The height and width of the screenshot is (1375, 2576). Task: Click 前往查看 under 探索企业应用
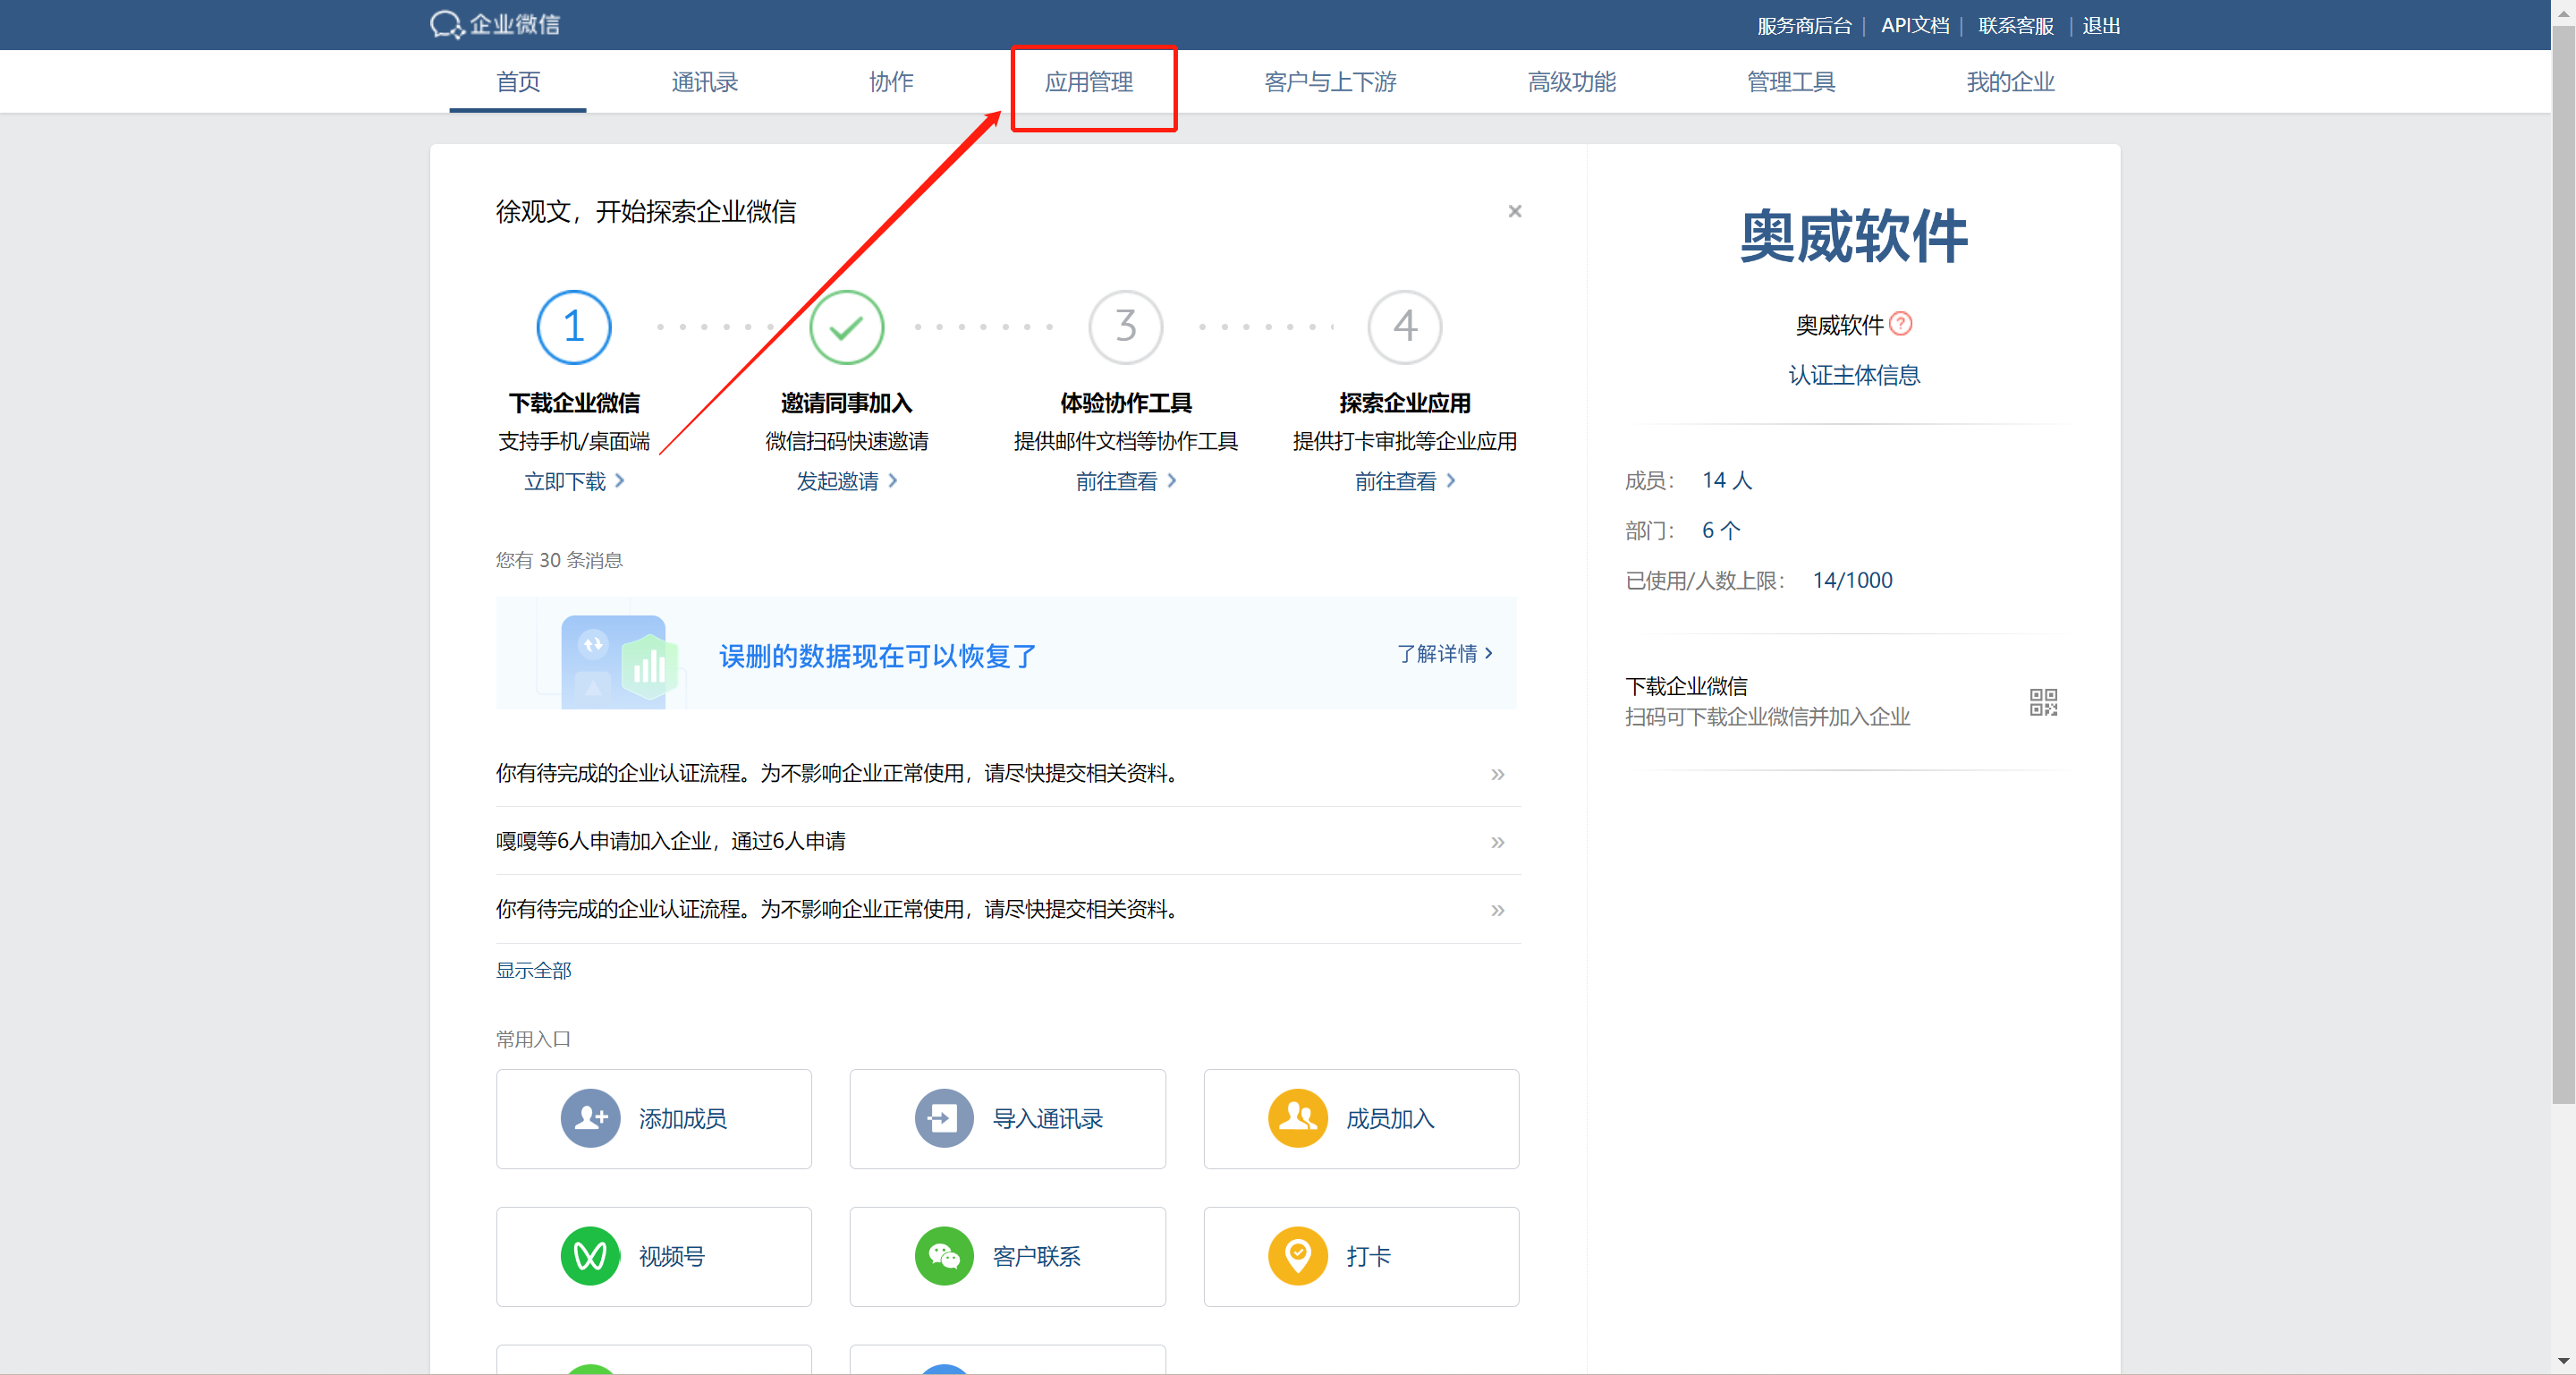click(x=1405, y=481)
